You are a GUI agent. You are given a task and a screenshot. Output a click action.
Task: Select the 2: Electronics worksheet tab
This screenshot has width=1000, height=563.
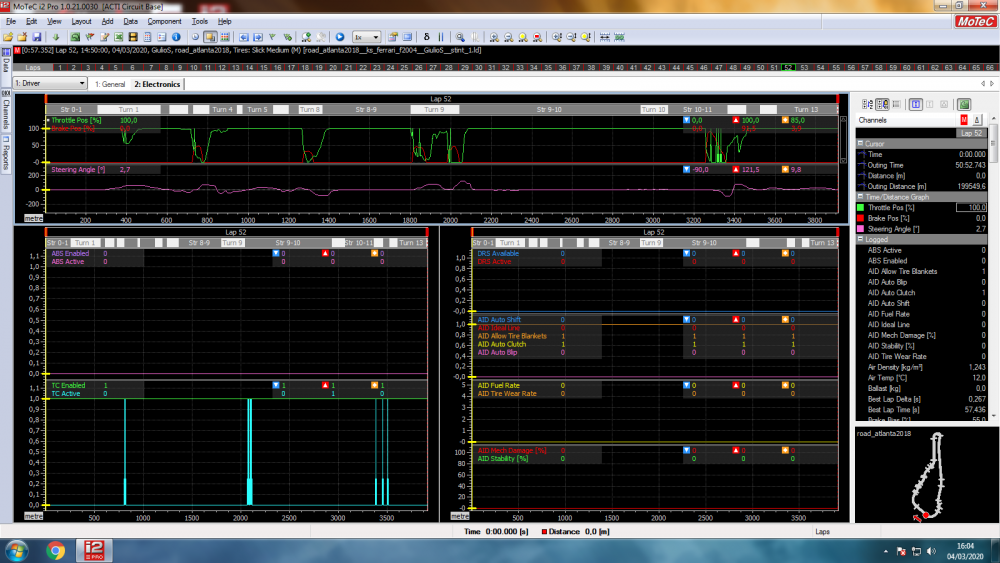point(157,84)
